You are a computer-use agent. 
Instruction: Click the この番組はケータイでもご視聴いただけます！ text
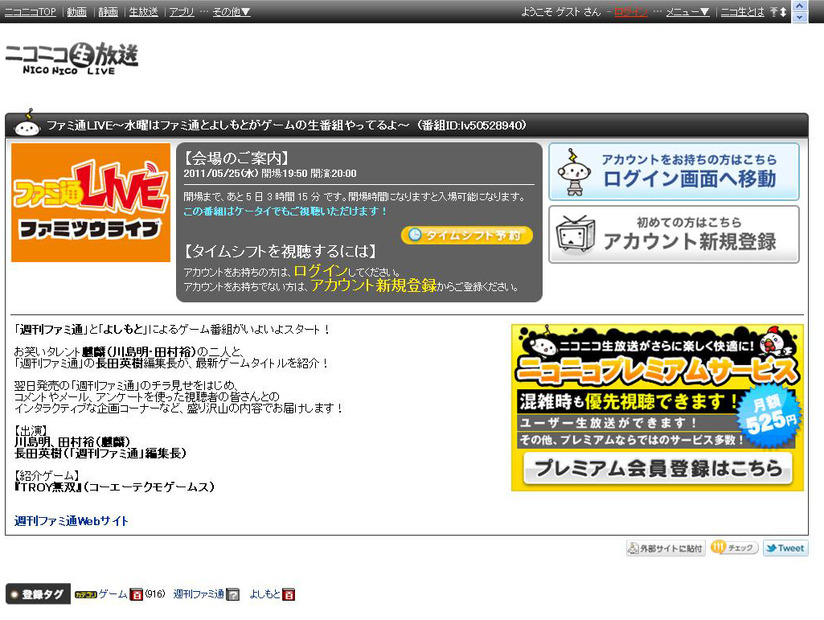pyautogui.click(x=285, y=211)
